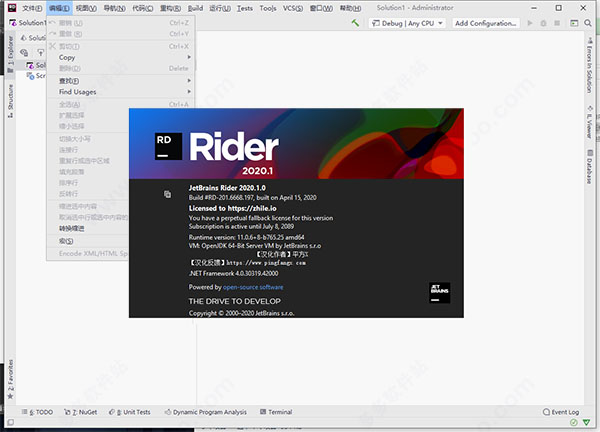Click the Run (play) icon in toolbar

pyautogui.click(x=530, y=23)
